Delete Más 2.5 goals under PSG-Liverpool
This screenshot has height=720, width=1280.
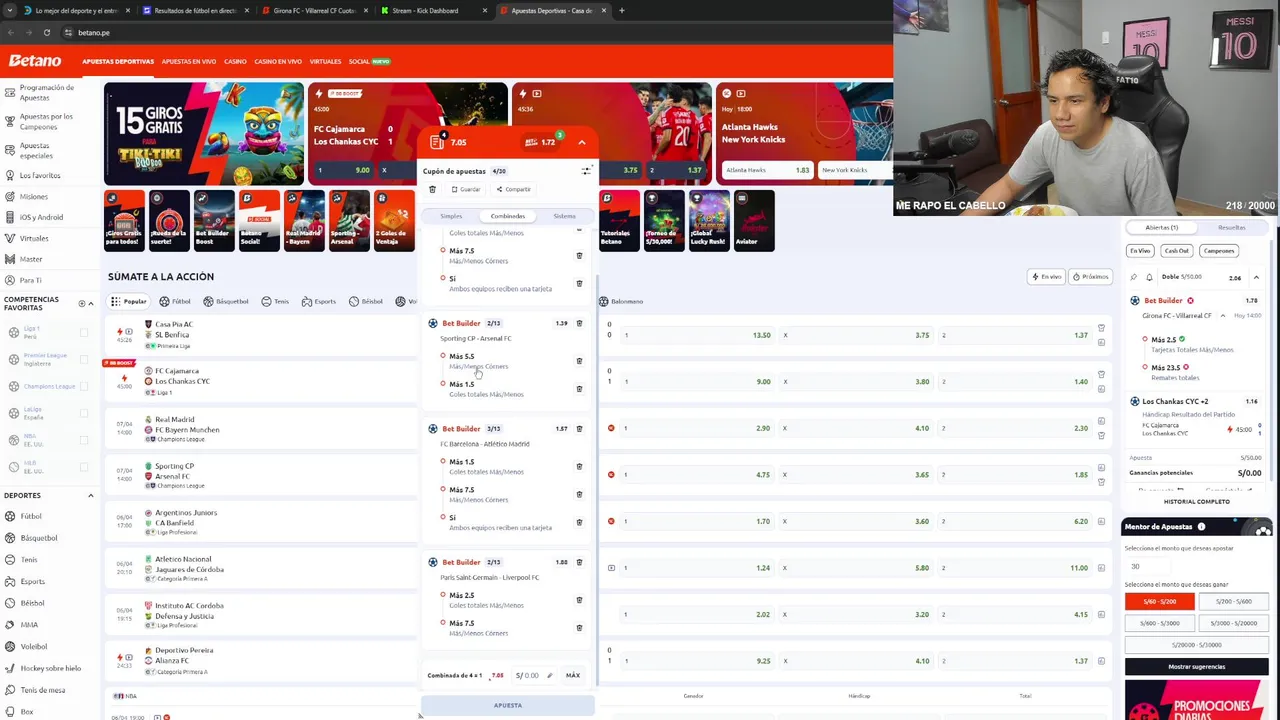click(579, 600)
